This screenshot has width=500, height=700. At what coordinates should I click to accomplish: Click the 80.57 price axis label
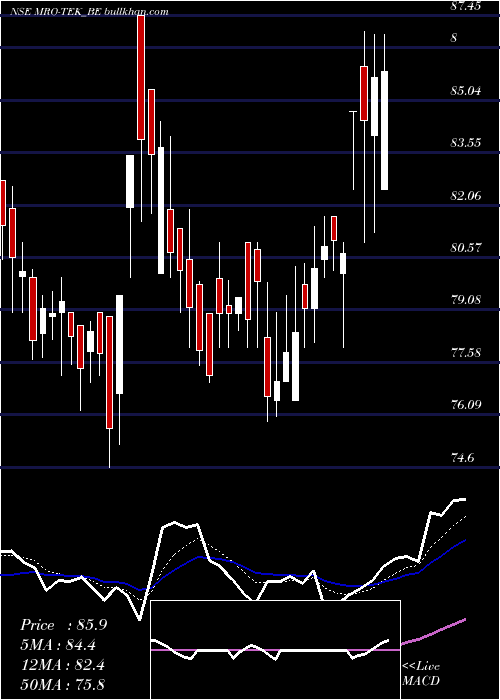coord(466,247)
